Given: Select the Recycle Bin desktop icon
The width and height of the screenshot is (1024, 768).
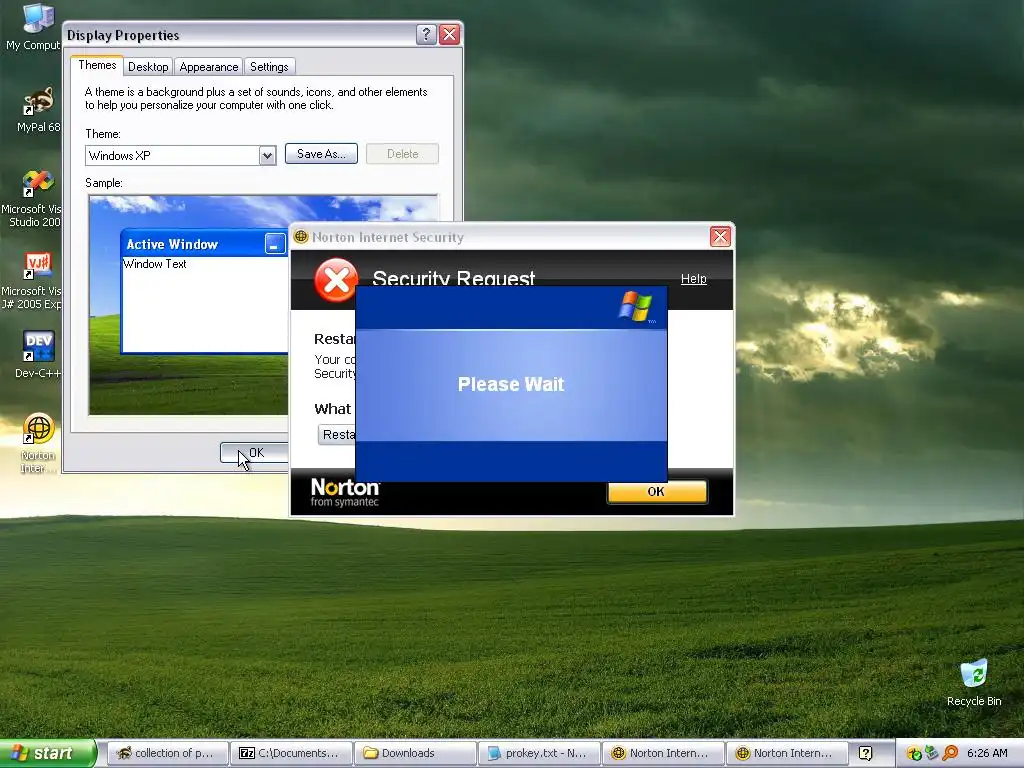Looking at the screenshot, I should 974,674.
